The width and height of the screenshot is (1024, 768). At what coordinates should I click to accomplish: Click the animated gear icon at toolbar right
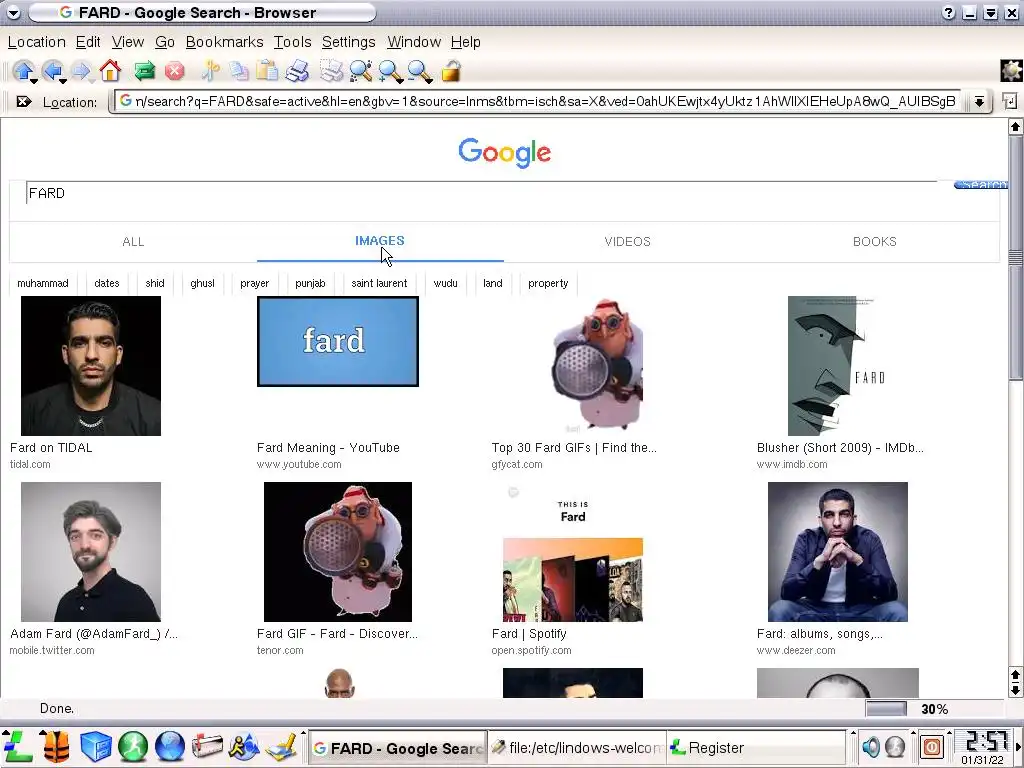[1011, 71]
